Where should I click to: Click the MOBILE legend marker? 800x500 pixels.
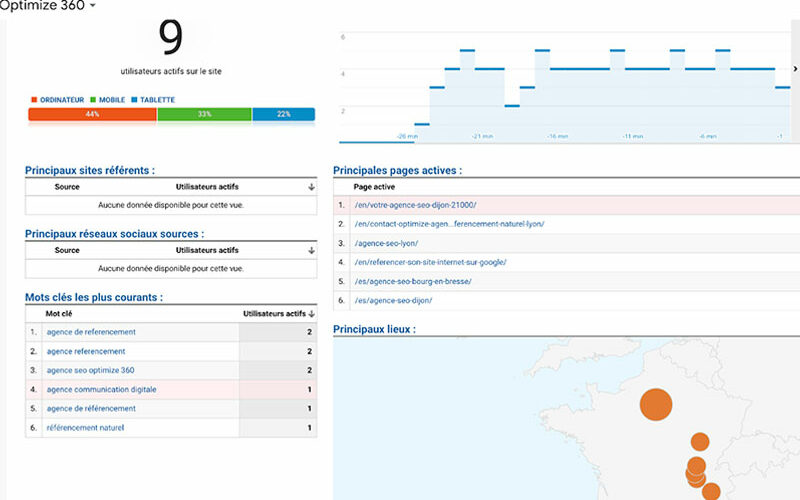tap(93, 100)
